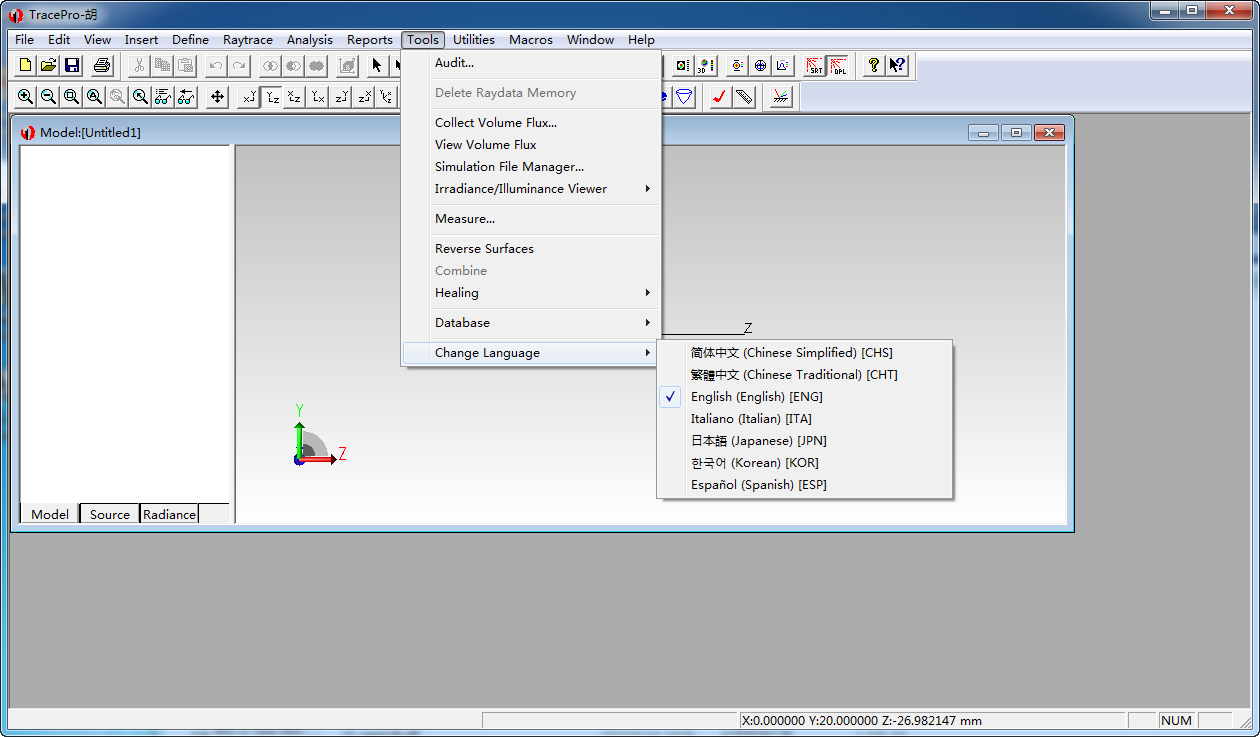The height and width of the screenshot is (737, 1260).
Task: Create a new file with the New icon
Action: coord(26,65)
